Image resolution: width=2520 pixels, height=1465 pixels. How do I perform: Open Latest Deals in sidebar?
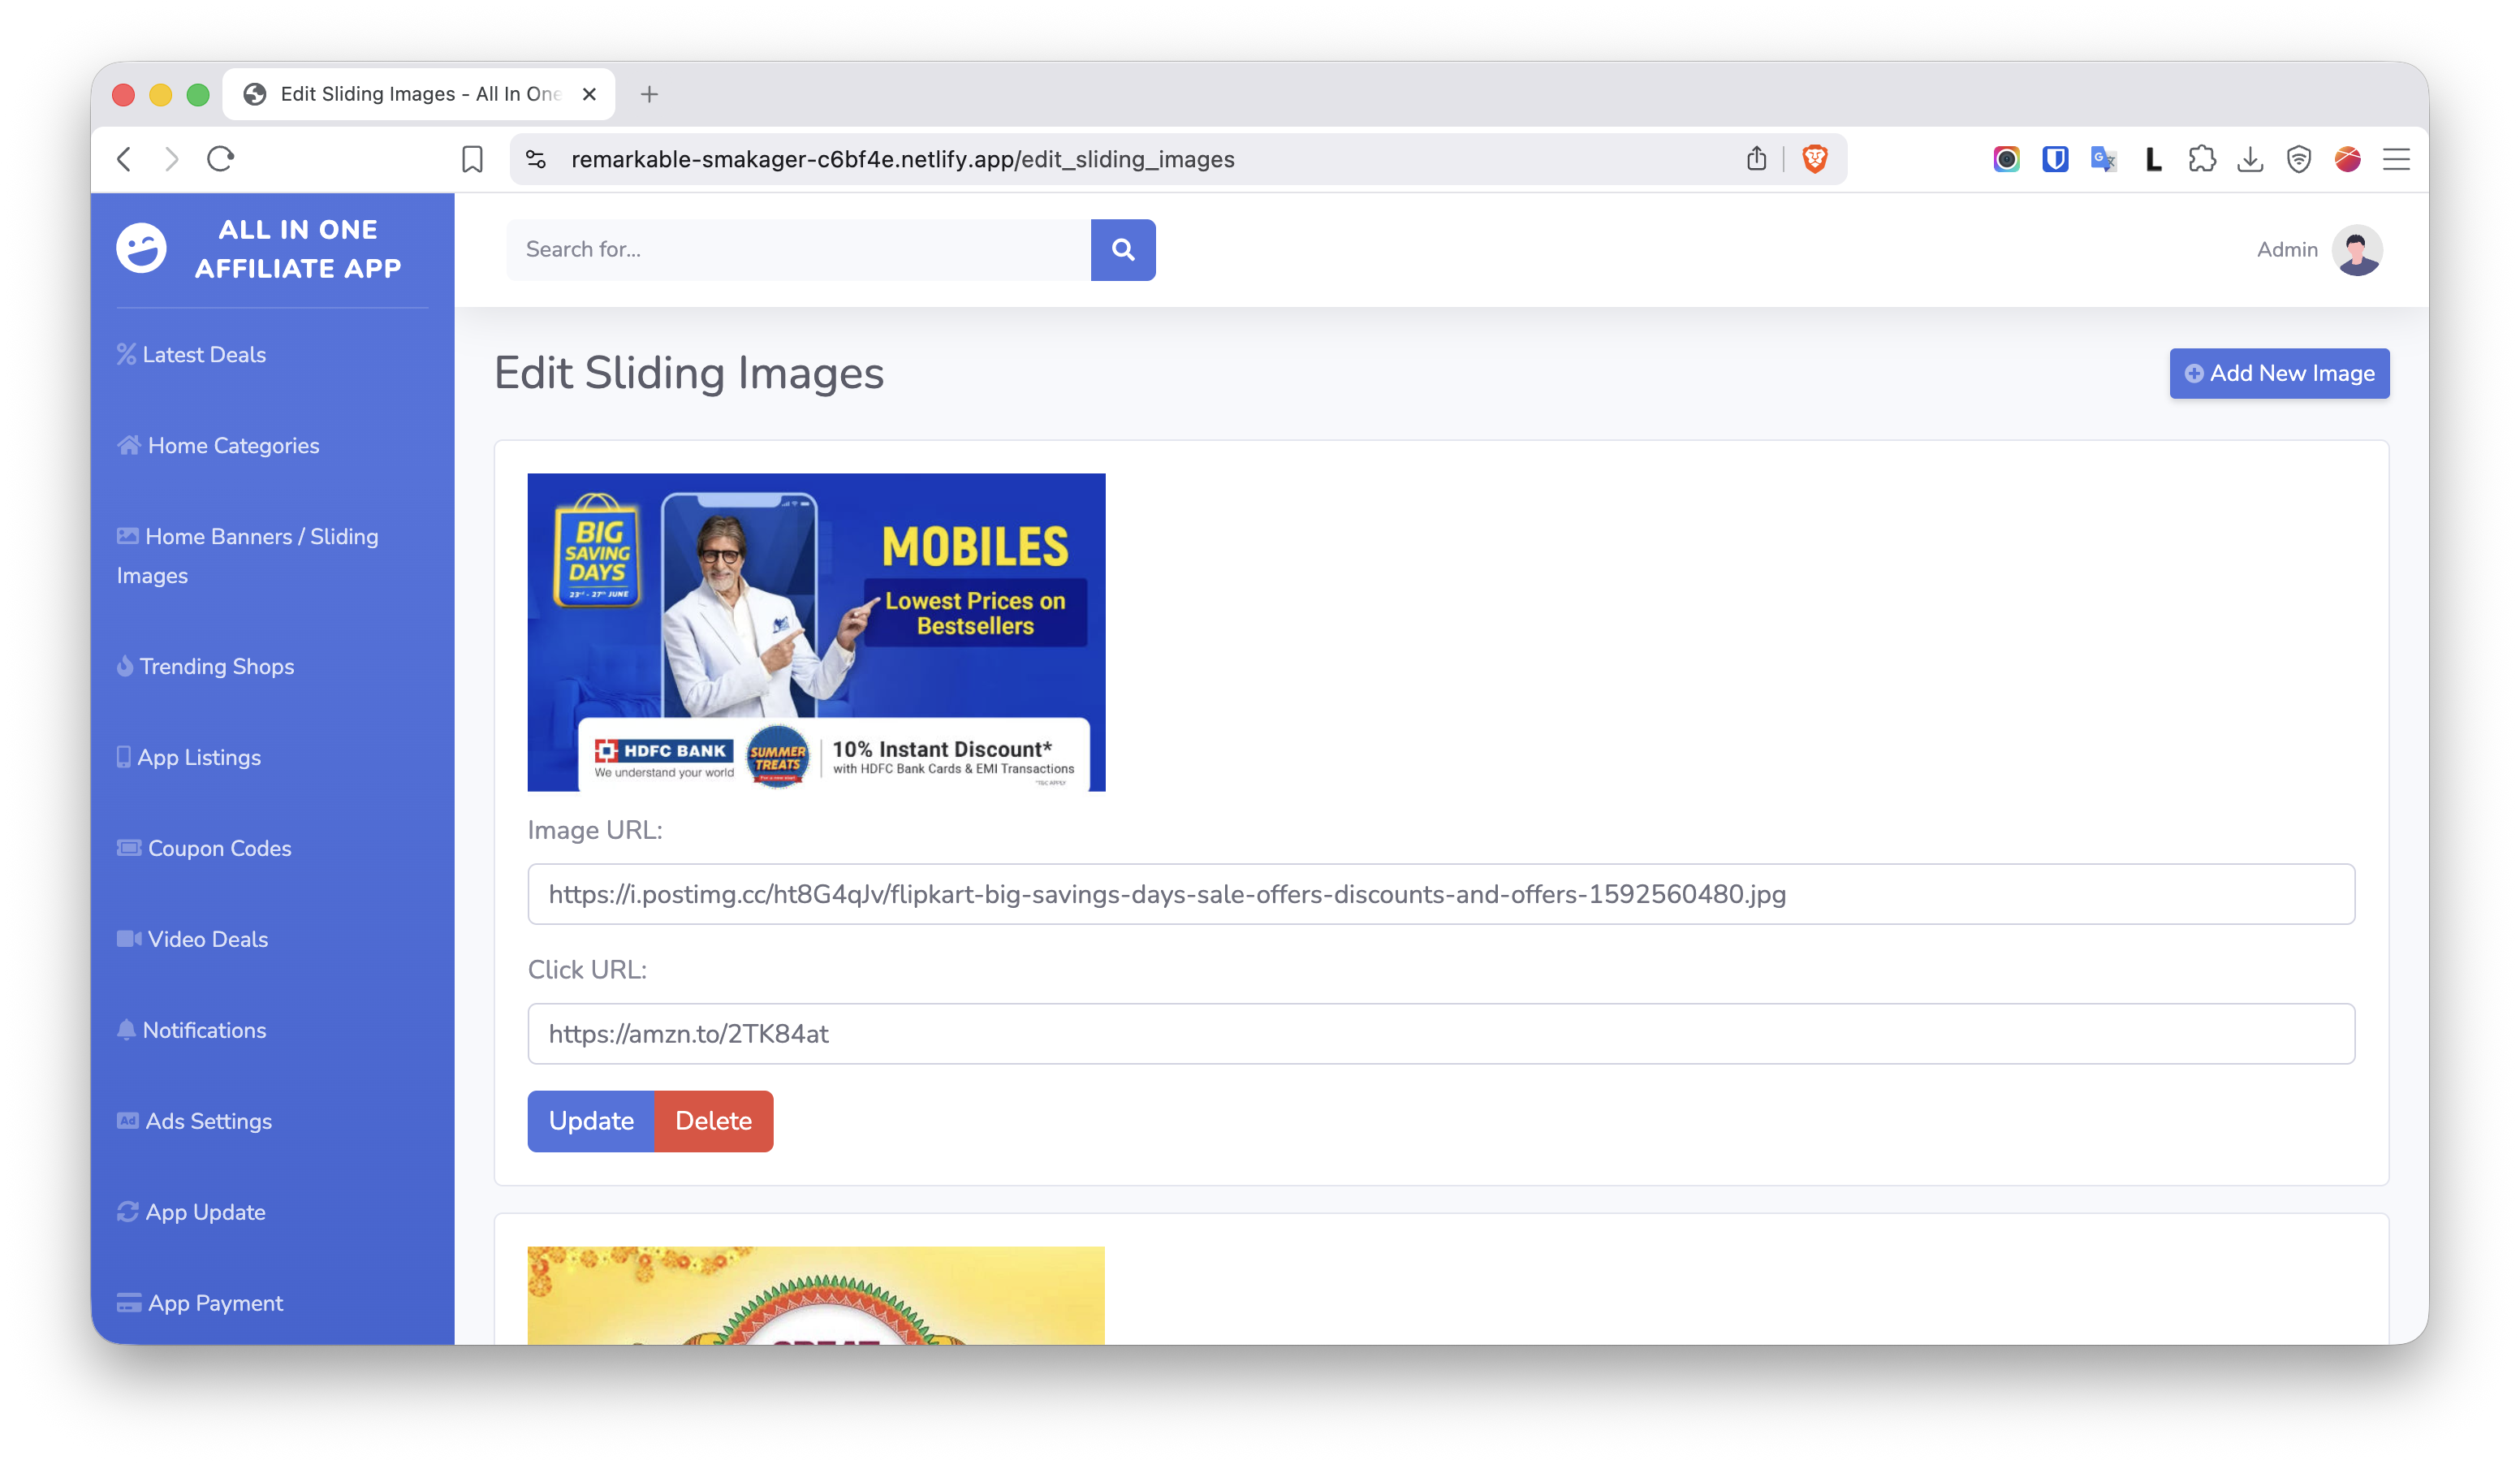[191, 354]
